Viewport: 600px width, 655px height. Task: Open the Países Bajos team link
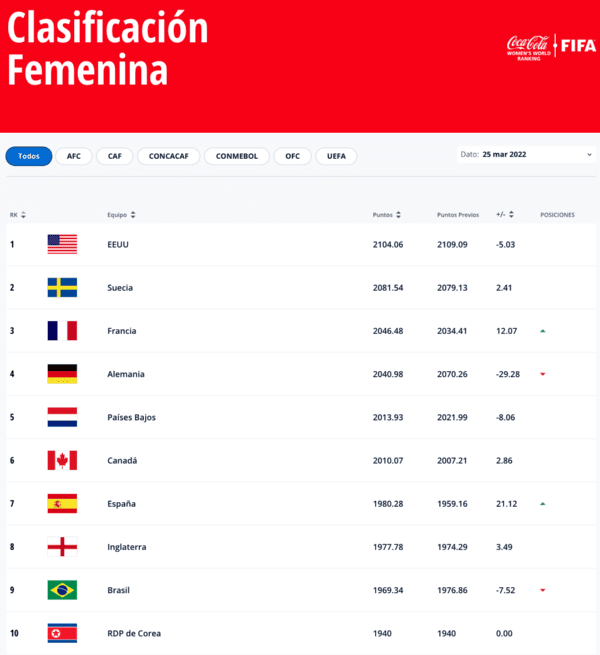tap(132, 417)
